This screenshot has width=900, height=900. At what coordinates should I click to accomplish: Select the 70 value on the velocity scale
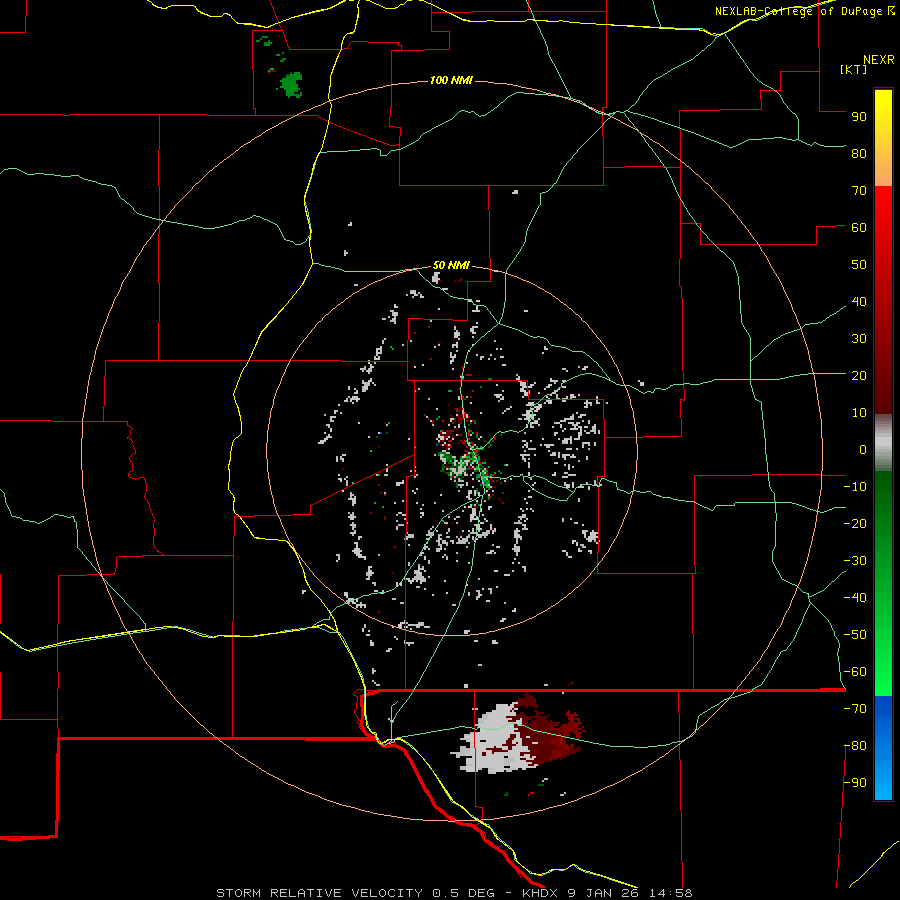tap(859, 191)
